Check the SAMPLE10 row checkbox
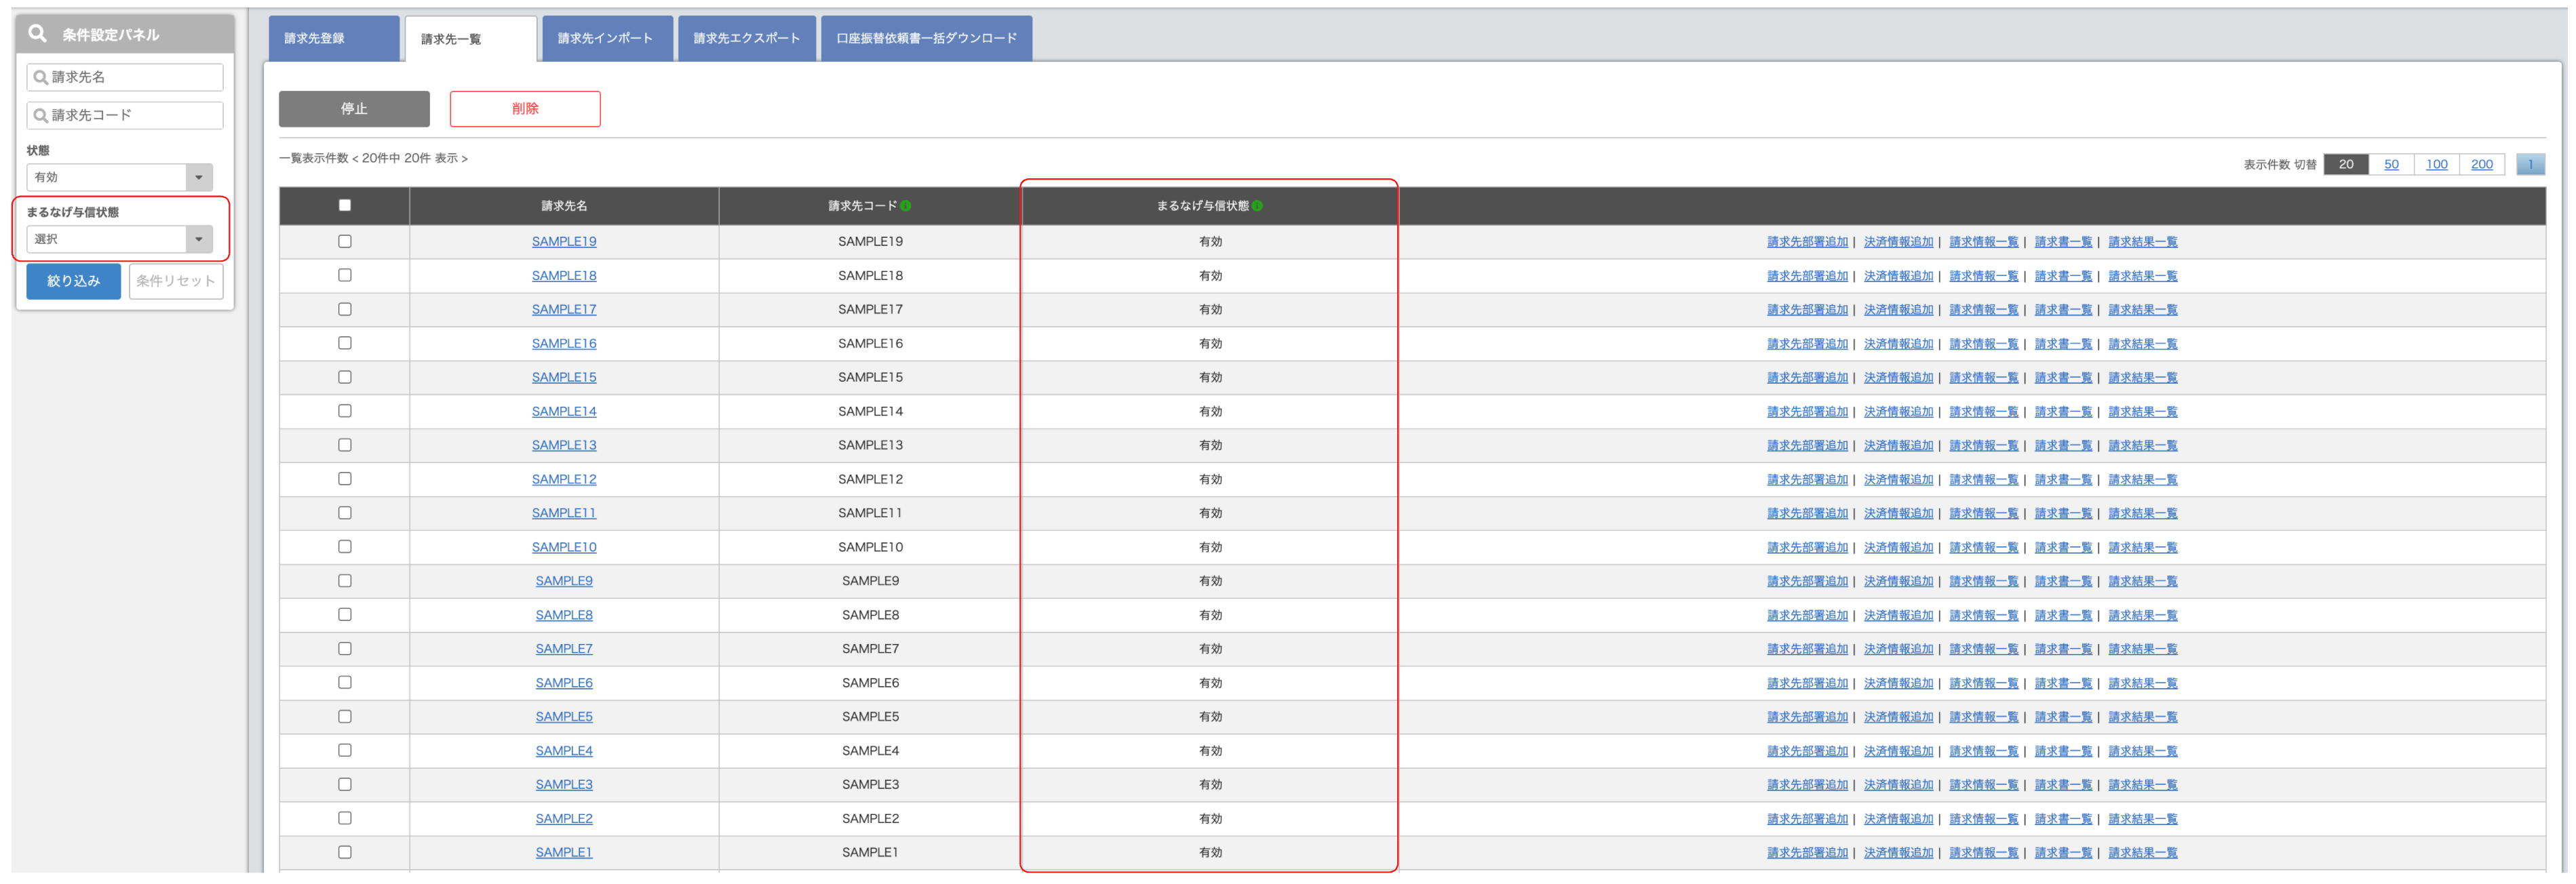This screenshot has height=884, width=2576. [345, 547]
